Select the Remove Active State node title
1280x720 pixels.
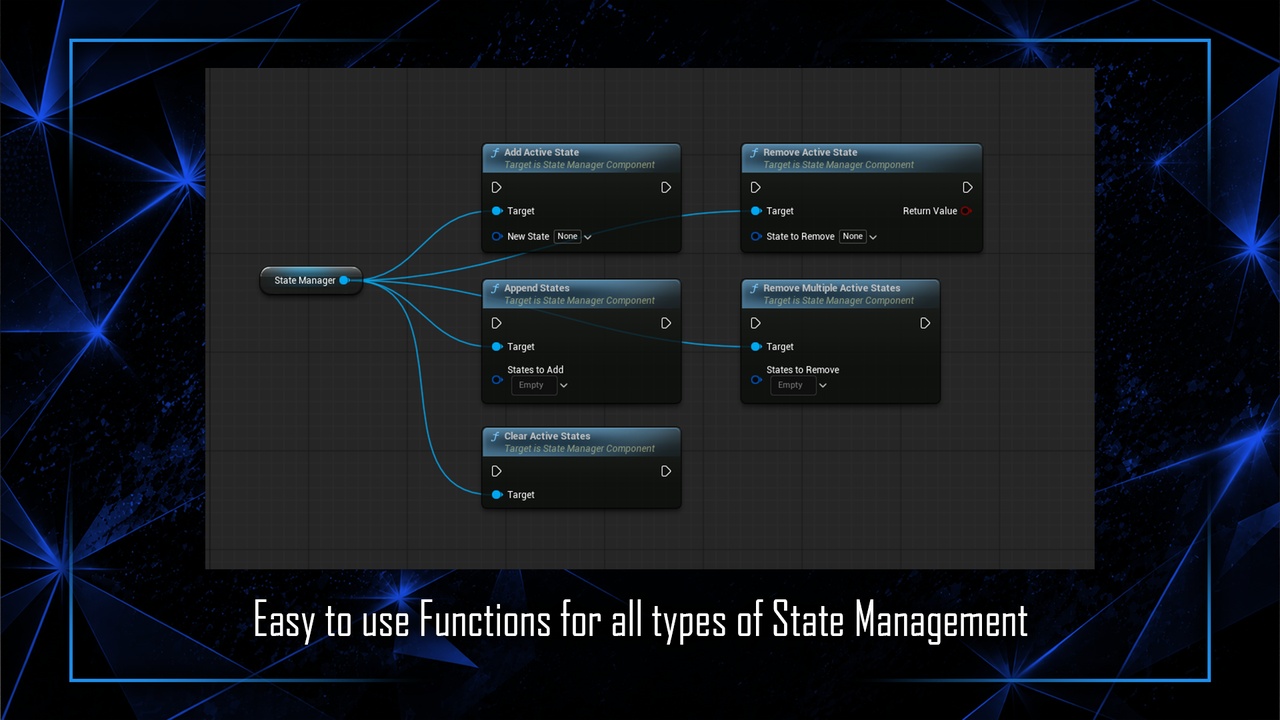click(810, 153)
